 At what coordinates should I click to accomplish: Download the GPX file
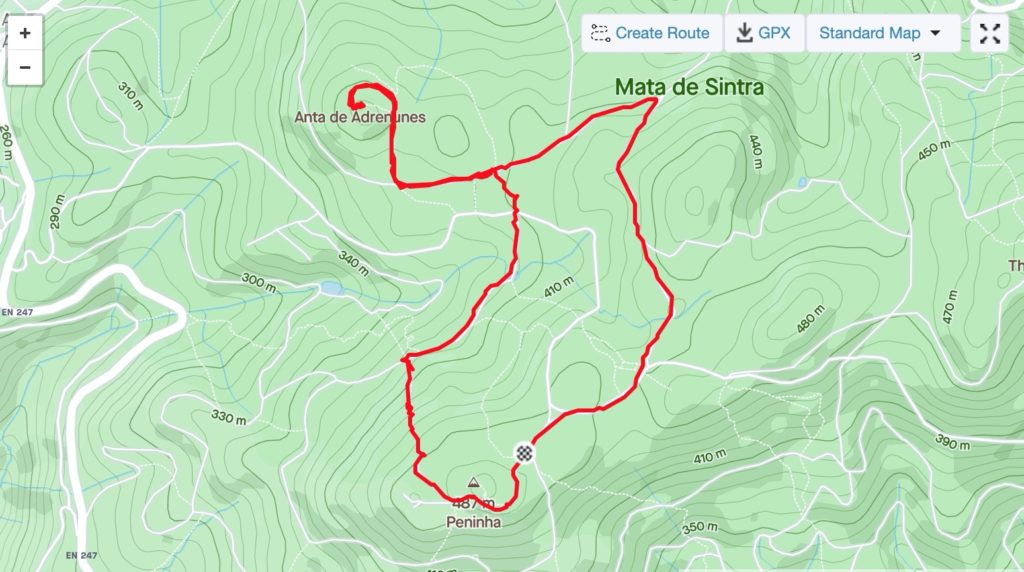(764, 33)
